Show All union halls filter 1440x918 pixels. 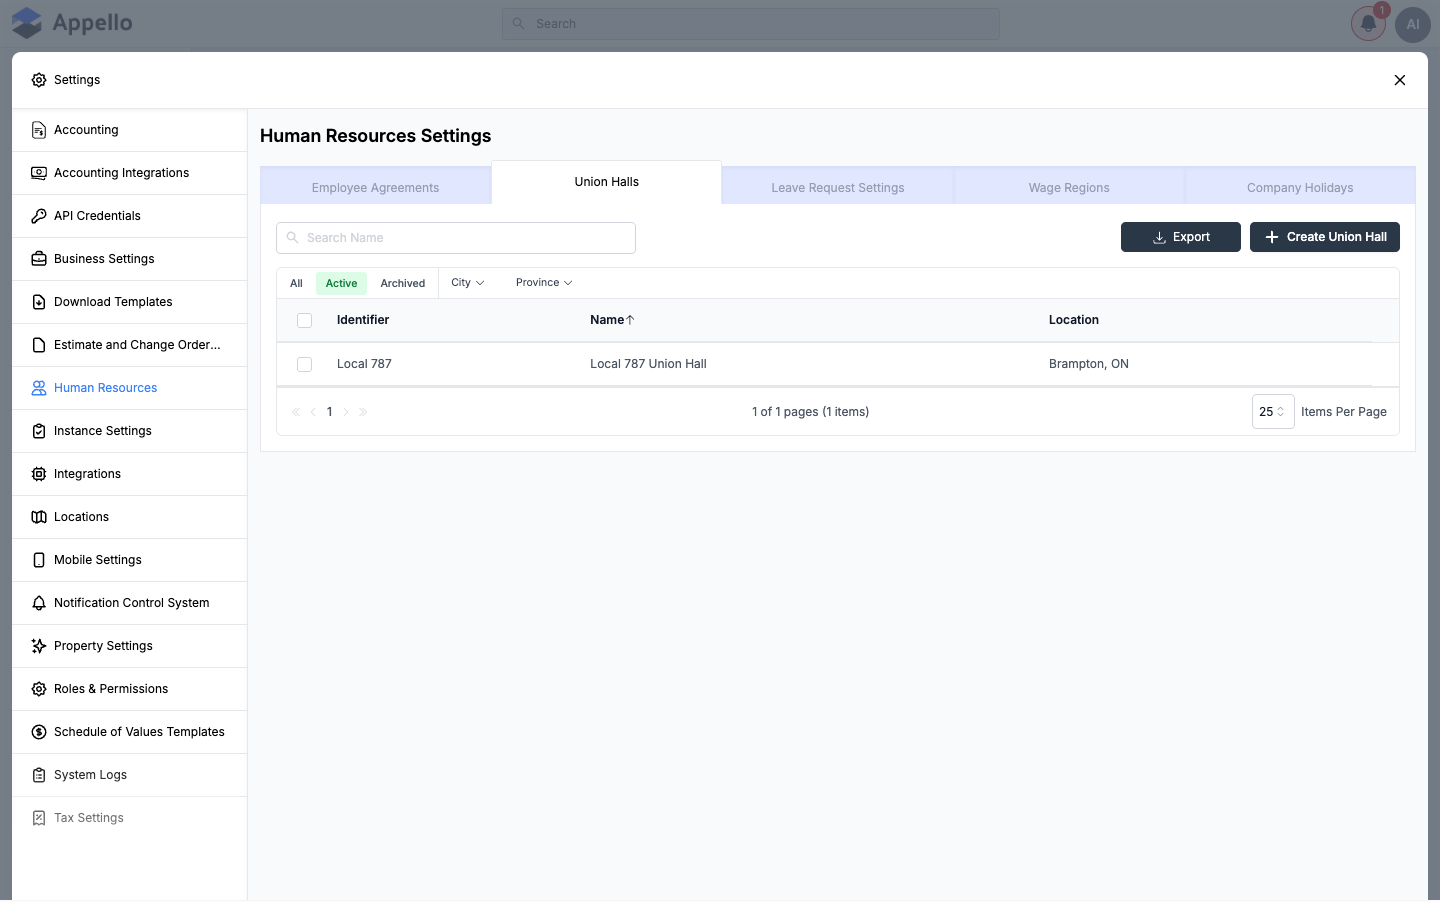click(x=296, y=283)
